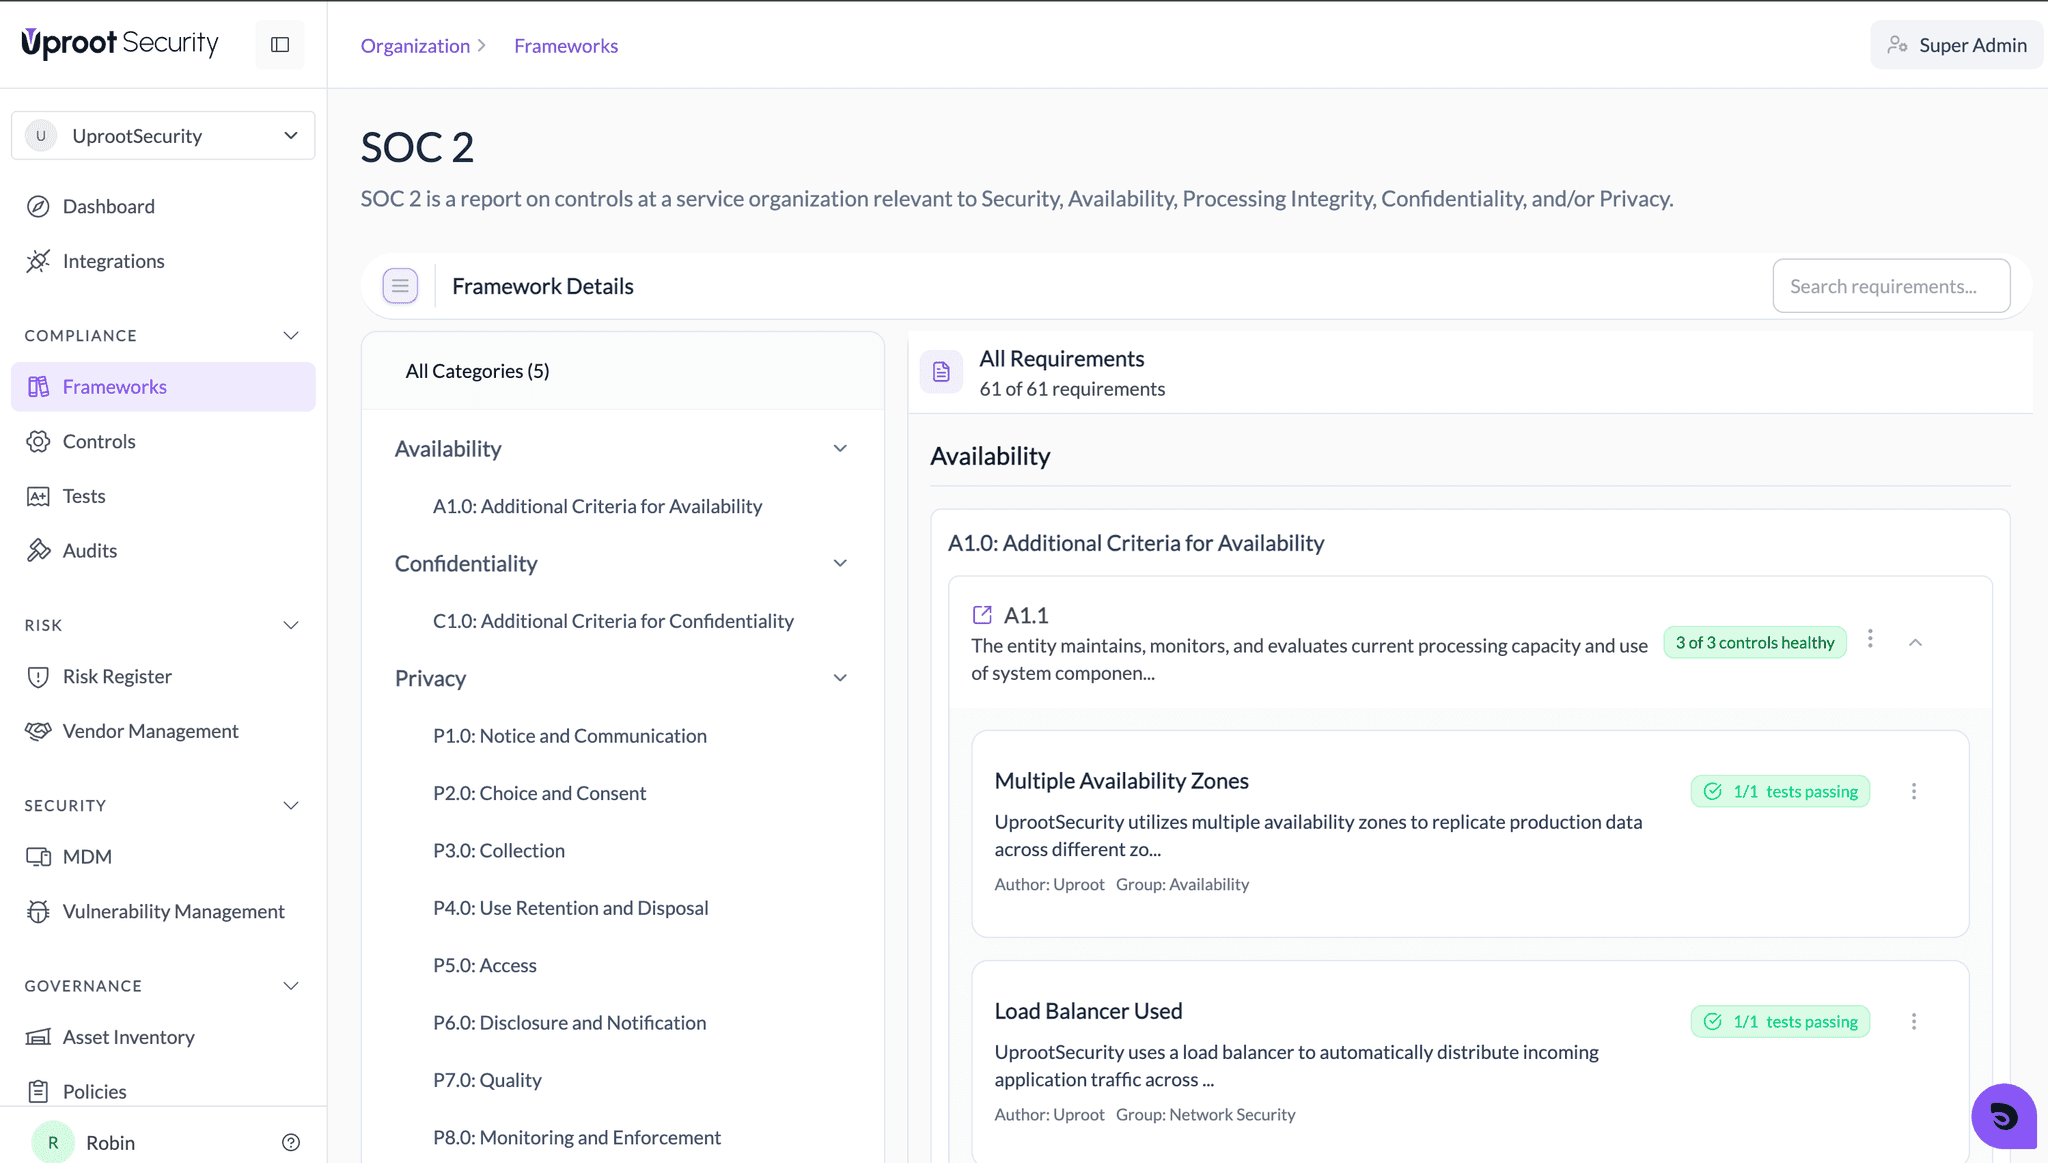Collapse the Compliance sidebar section
This screenshot has height=1163, width=2048.
coord(291,336)
